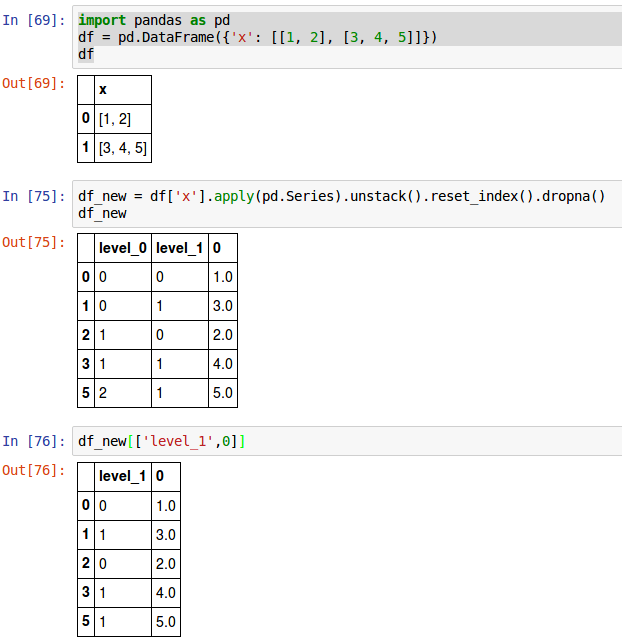Viewport: 622px width, 644px height.
Task: Click 'pd.DataFrame' in the In [69] cell
Action: pos(166,37)
